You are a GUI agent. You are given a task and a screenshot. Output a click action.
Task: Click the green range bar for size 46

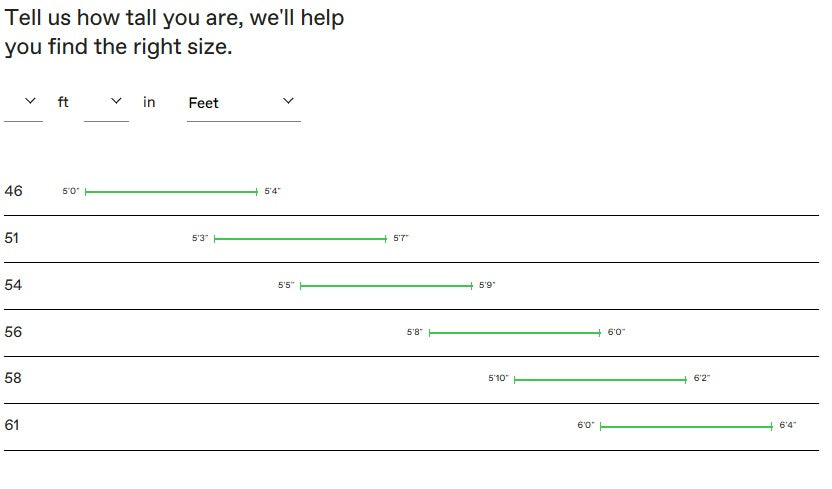click(171, 191)
